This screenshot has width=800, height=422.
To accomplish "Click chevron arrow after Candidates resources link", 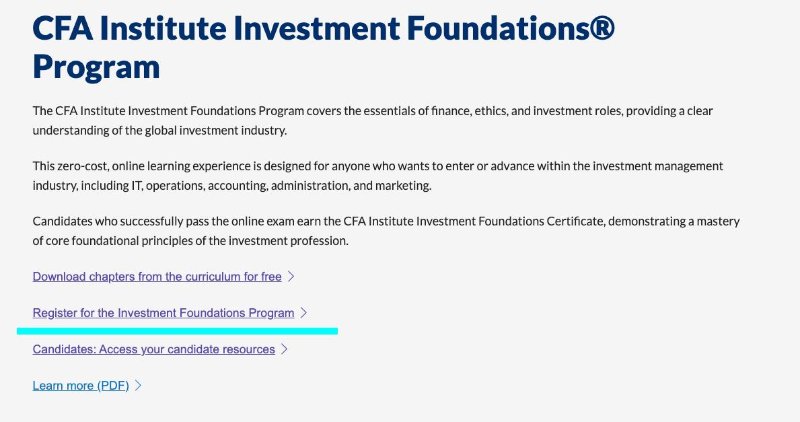I will (284, 349).
